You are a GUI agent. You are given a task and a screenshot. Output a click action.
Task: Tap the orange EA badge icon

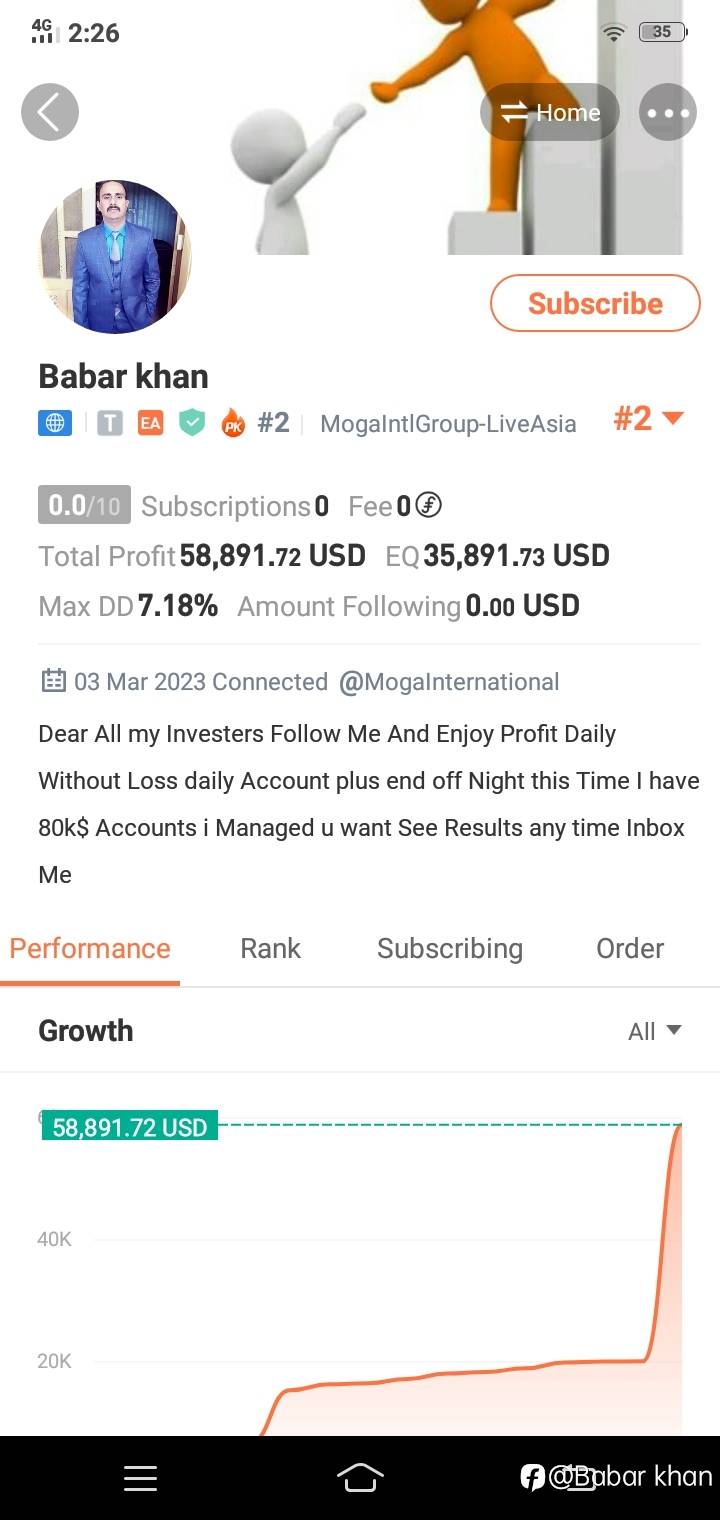coord(150,423)
